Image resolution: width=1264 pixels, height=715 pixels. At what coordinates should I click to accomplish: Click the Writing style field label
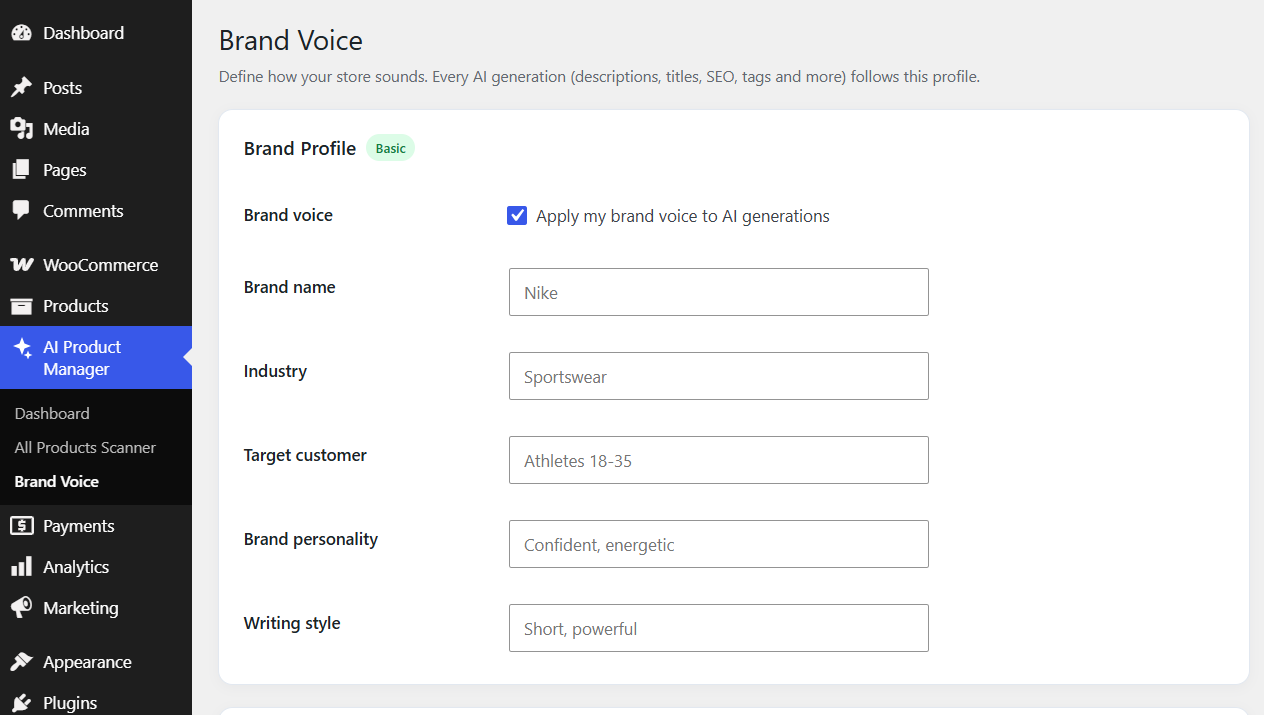point(292,623)
